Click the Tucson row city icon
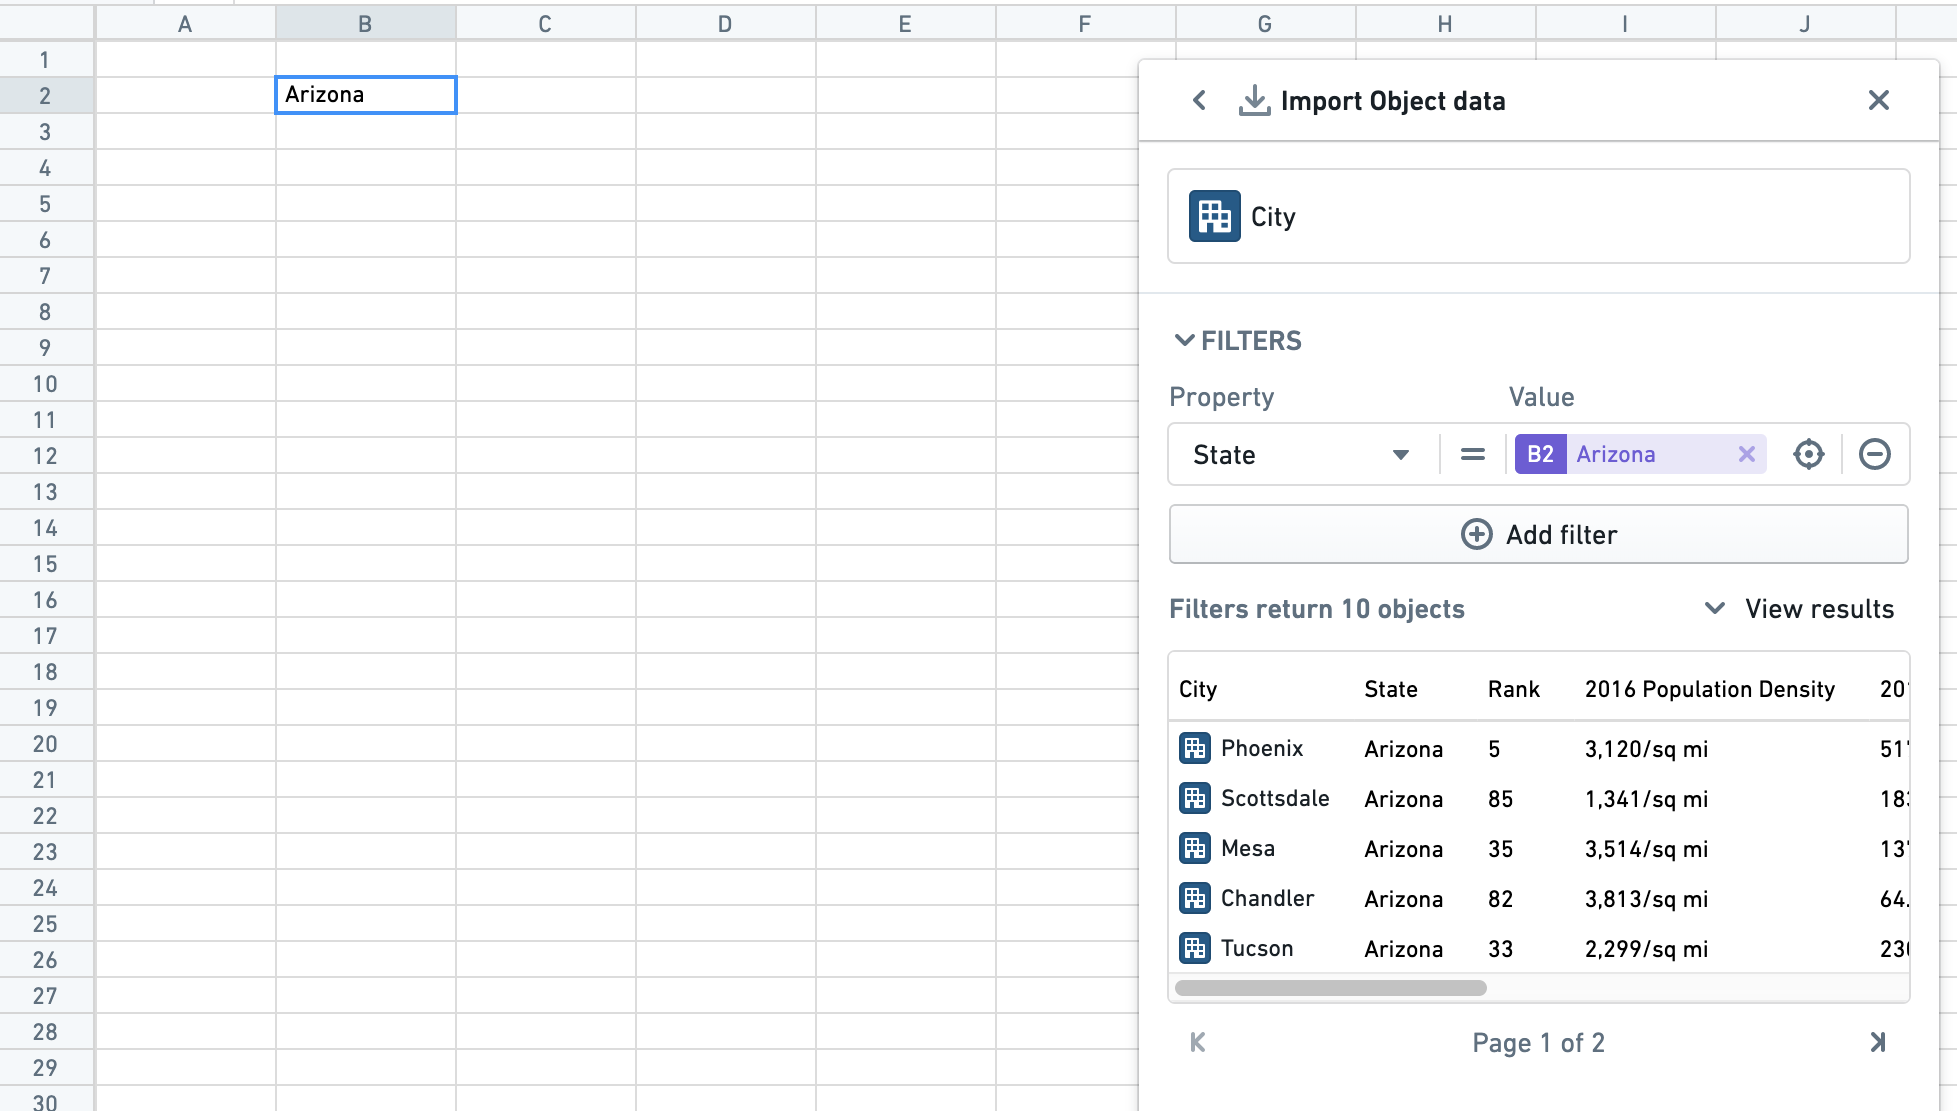1957x1111 pixels. 1194,948
